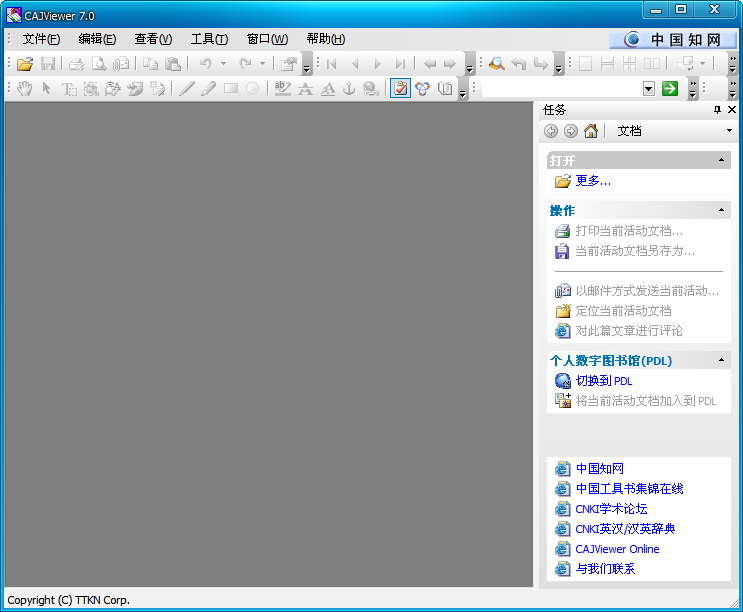The width and height of the screenshot is (743, 612).
Task: Collapse the 个人数字图书馆(PDL) section
Action: [x=721, y=361]
